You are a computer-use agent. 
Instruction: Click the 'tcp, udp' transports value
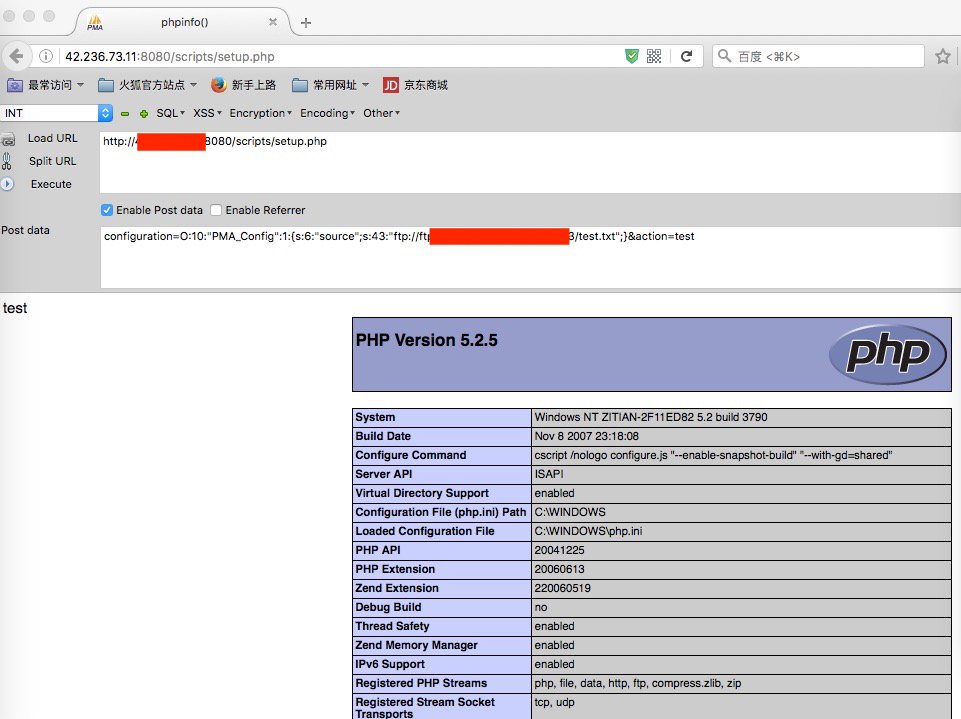coord(554,702)
